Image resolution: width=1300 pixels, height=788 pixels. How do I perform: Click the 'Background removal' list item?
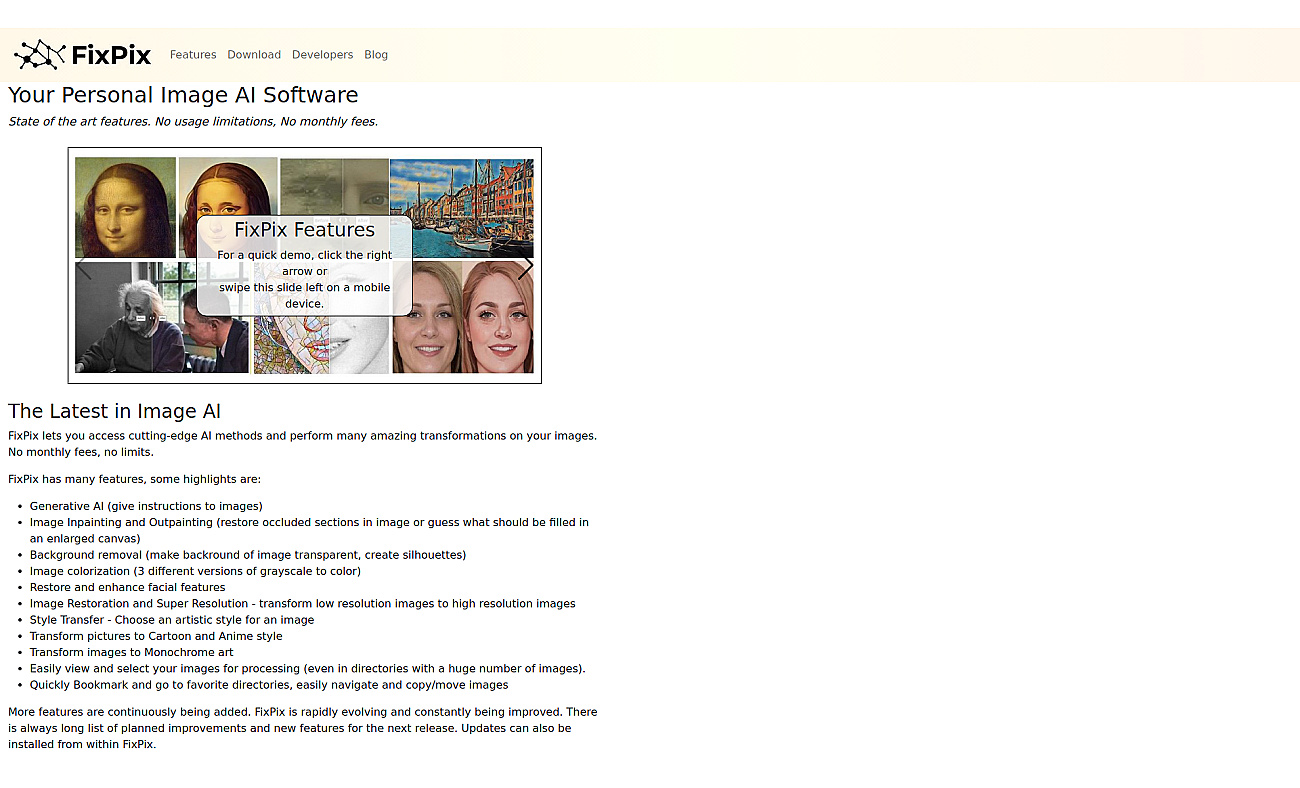(x=248, y=555)
